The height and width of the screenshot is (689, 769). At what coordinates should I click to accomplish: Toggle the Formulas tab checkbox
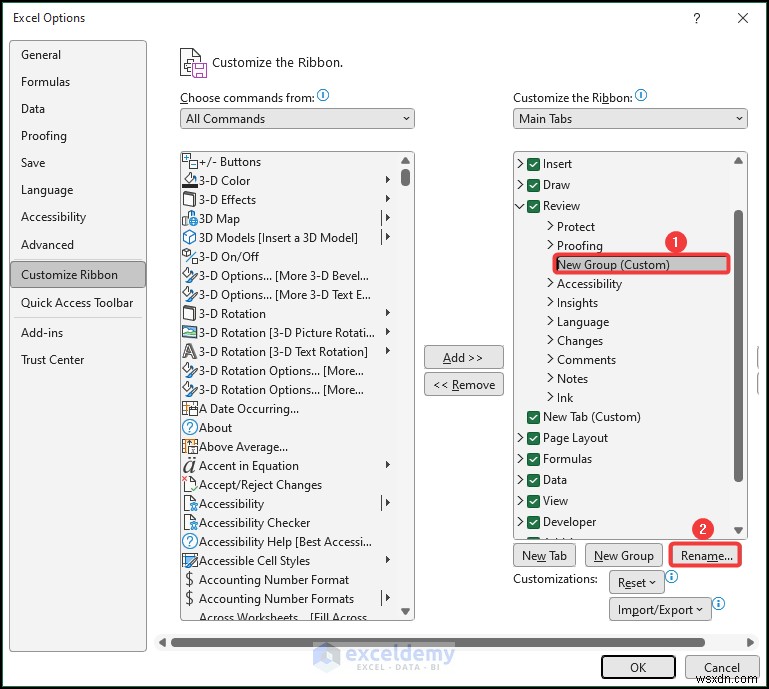tap(534, 459)
